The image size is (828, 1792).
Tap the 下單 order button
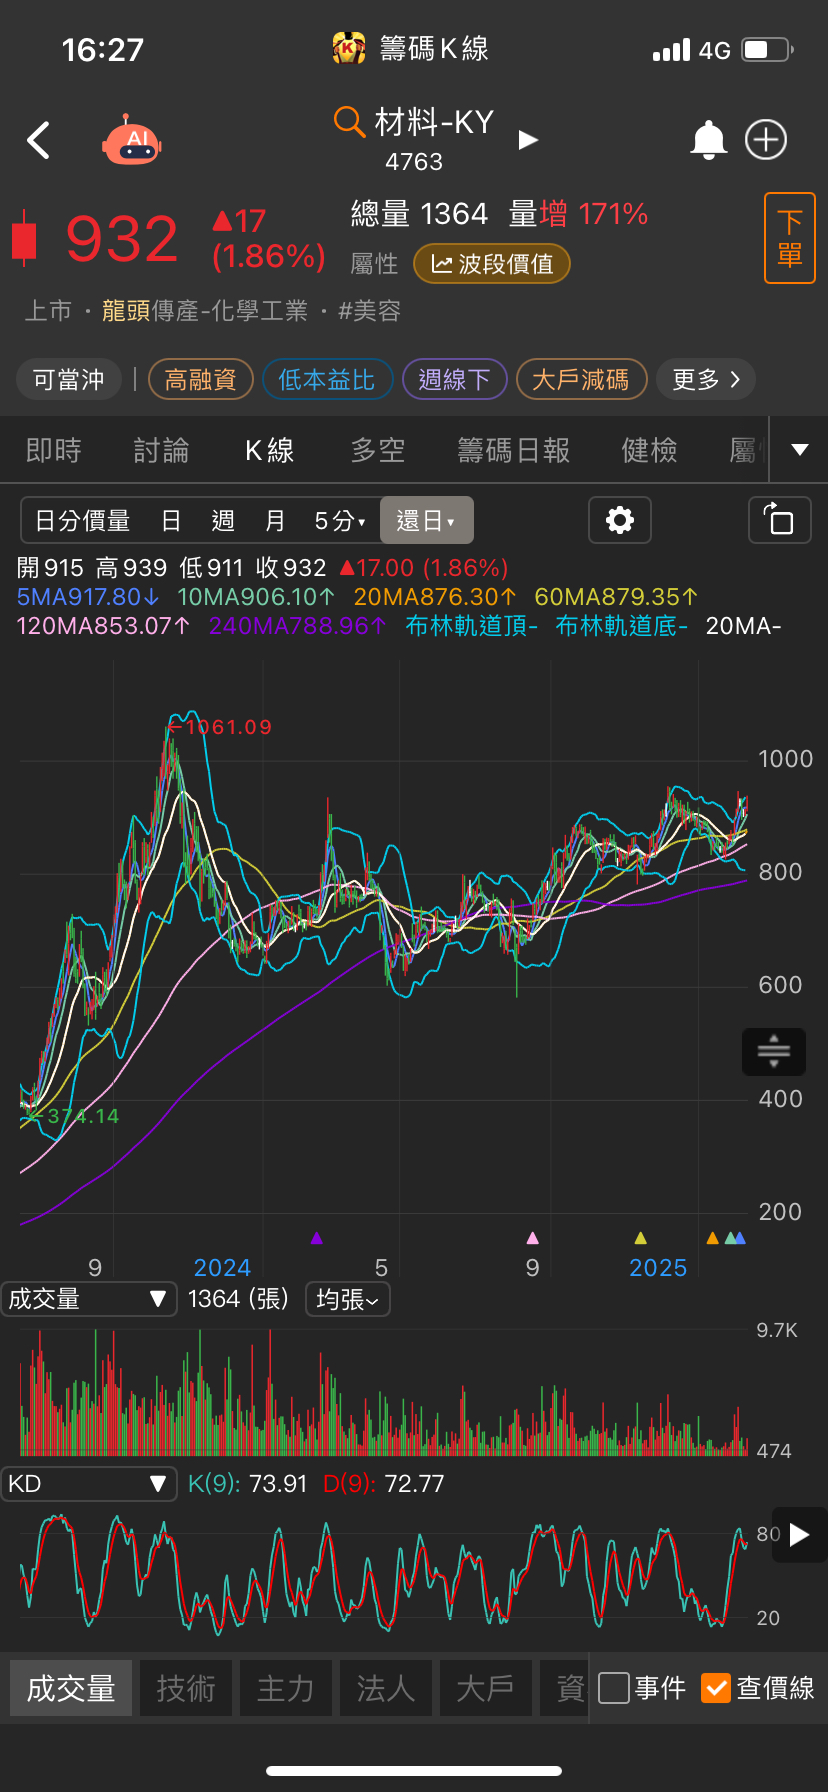(x=789, y=238)
